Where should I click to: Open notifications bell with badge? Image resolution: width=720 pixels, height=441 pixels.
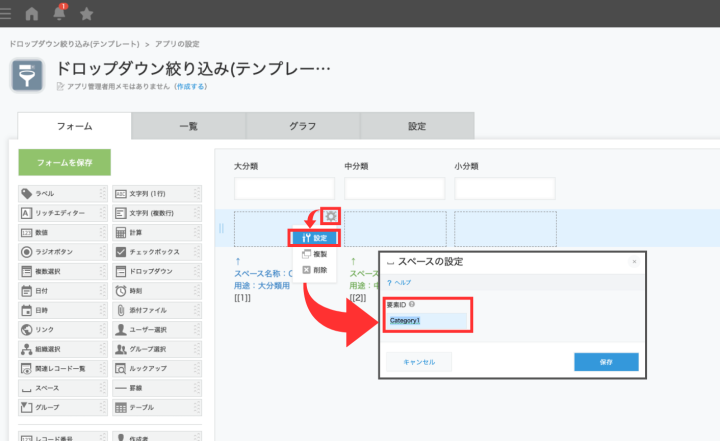pos(59,14)
